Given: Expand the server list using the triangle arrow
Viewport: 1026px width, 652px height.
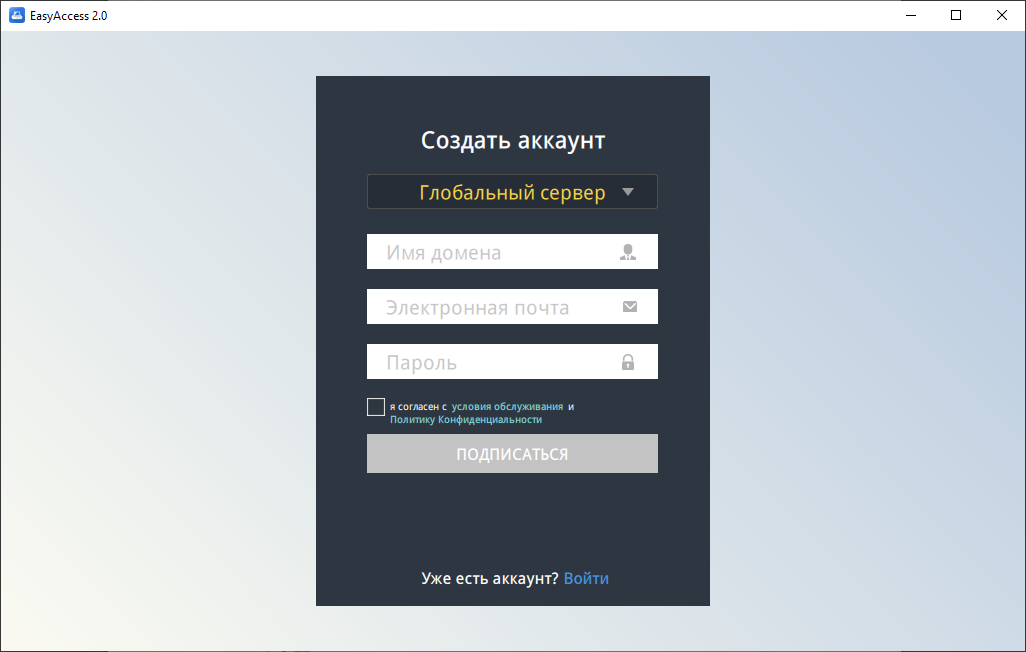Looking at the screenshot, I should coord(628,192).
